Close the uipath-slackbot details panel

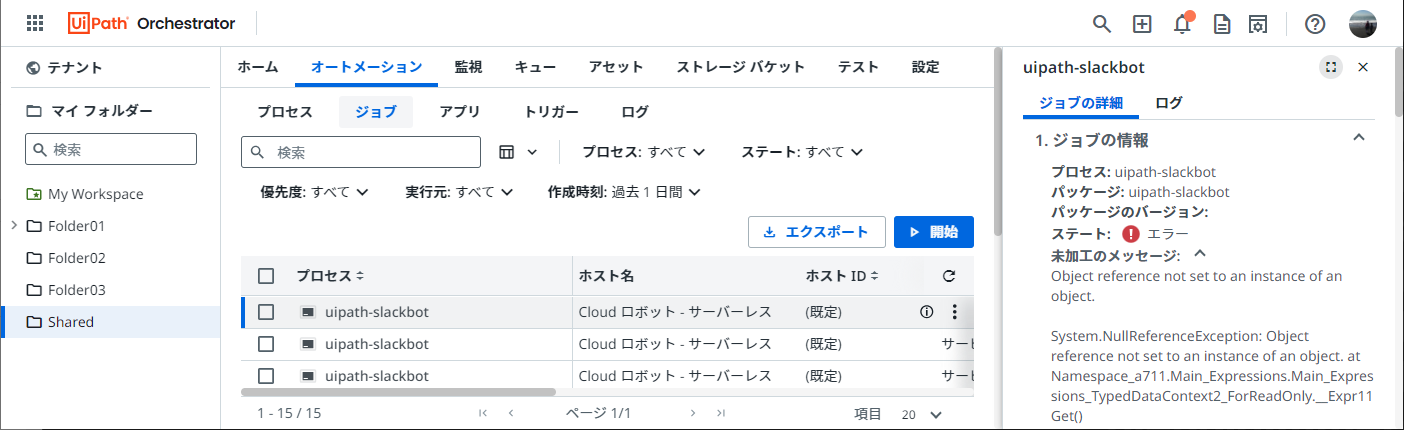[x=1363, y=67]
